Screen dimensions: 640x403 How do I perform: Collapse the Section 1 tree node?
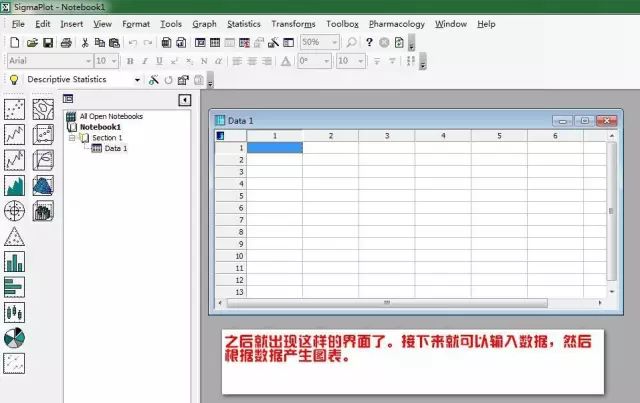pyautogui.click(x=72, y=138)
